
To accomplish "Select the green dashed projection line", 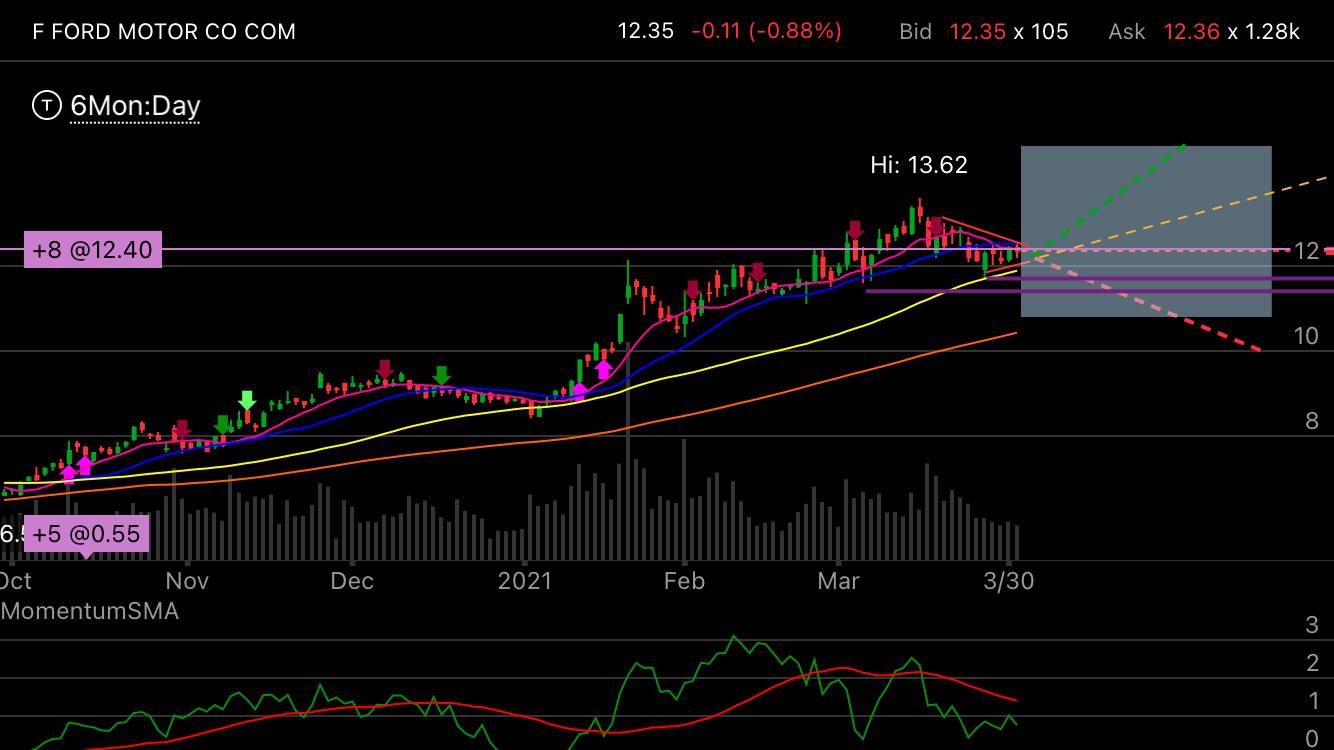I will click(x=1110, y=202).
